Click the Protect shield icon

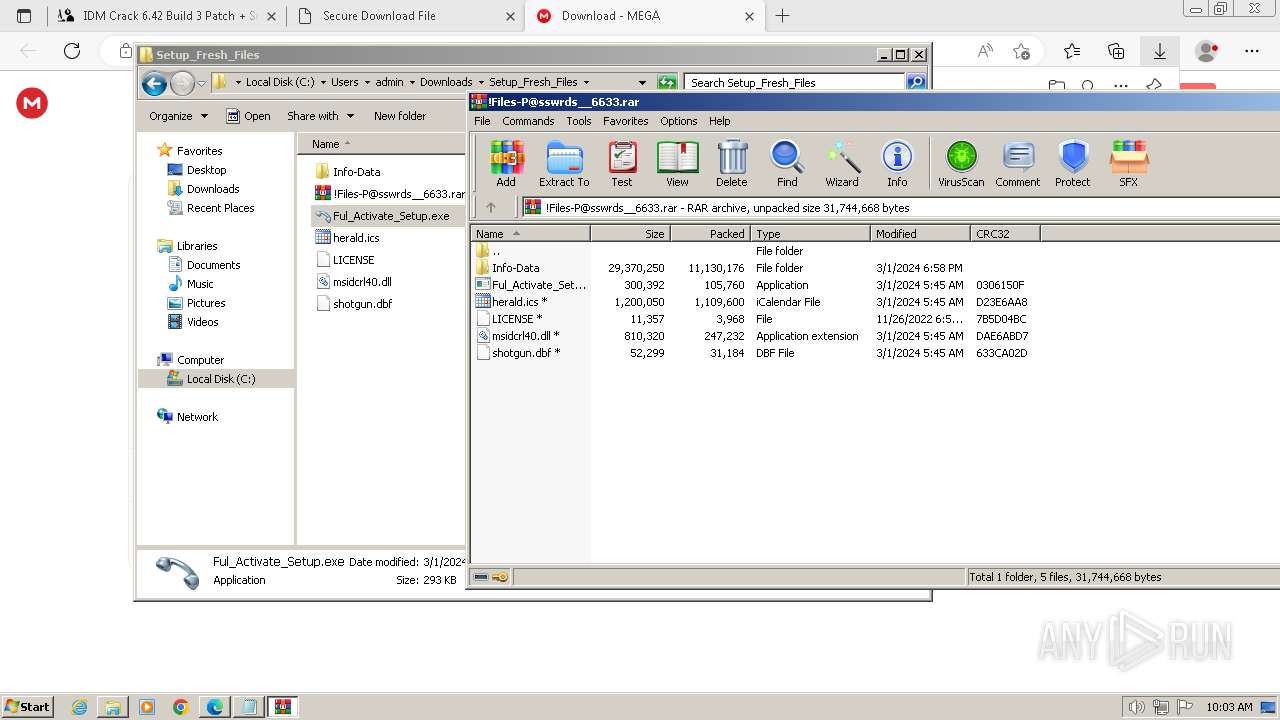coord(1073,163)
